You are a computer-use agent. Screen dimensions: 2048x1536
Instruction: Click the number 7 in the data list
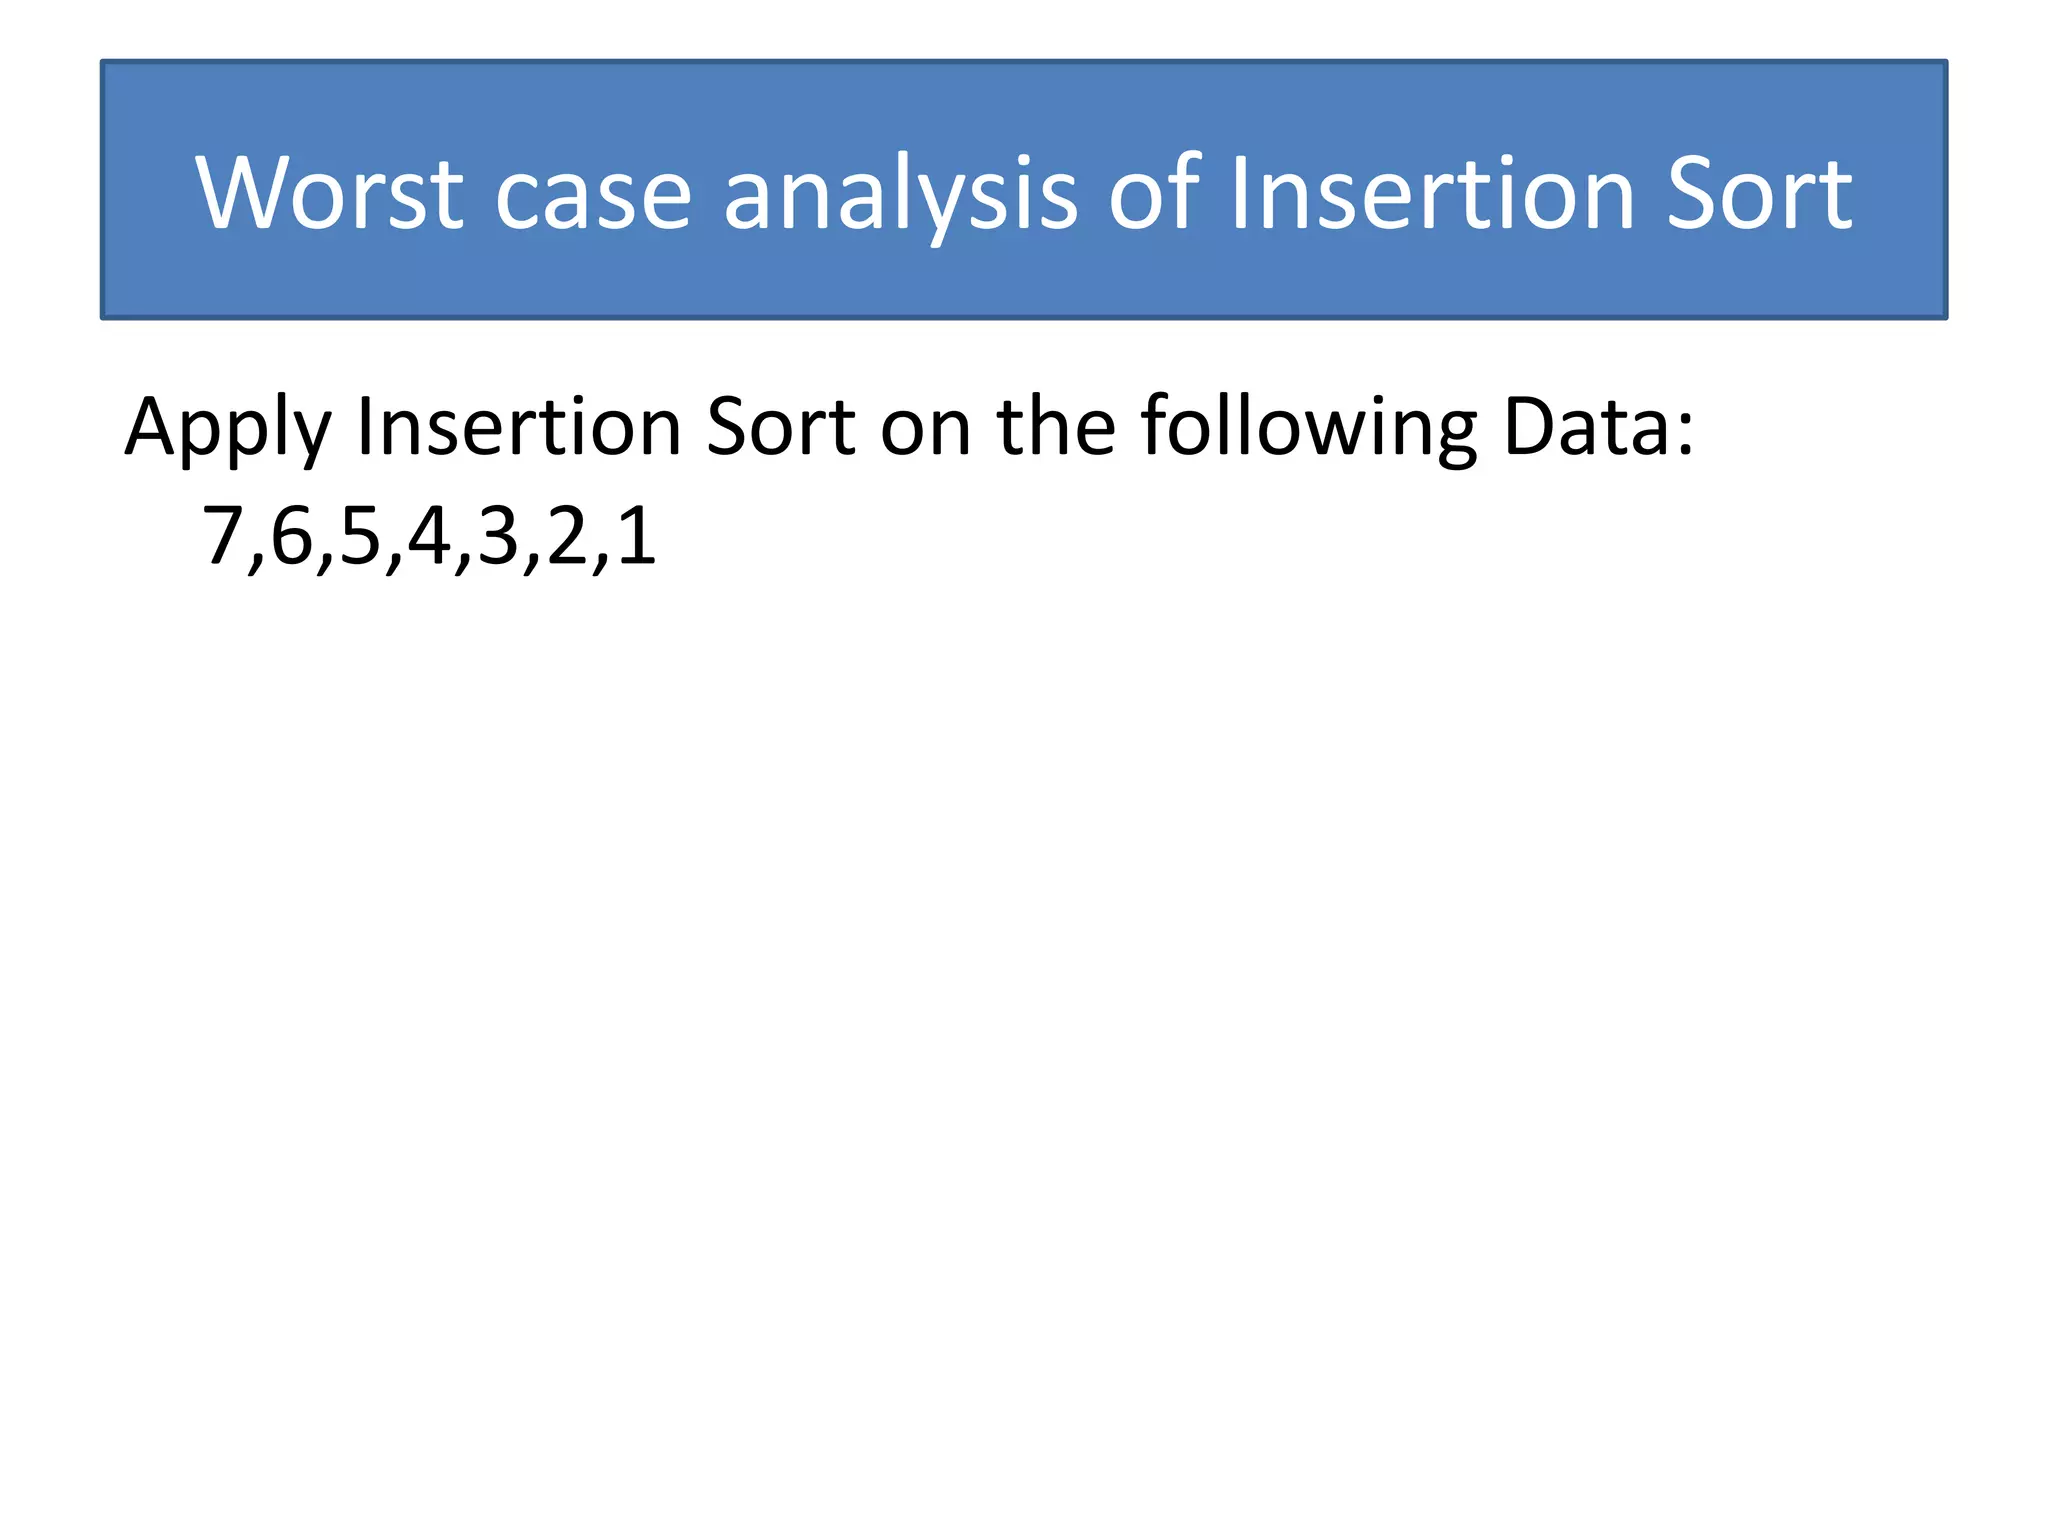223,537
